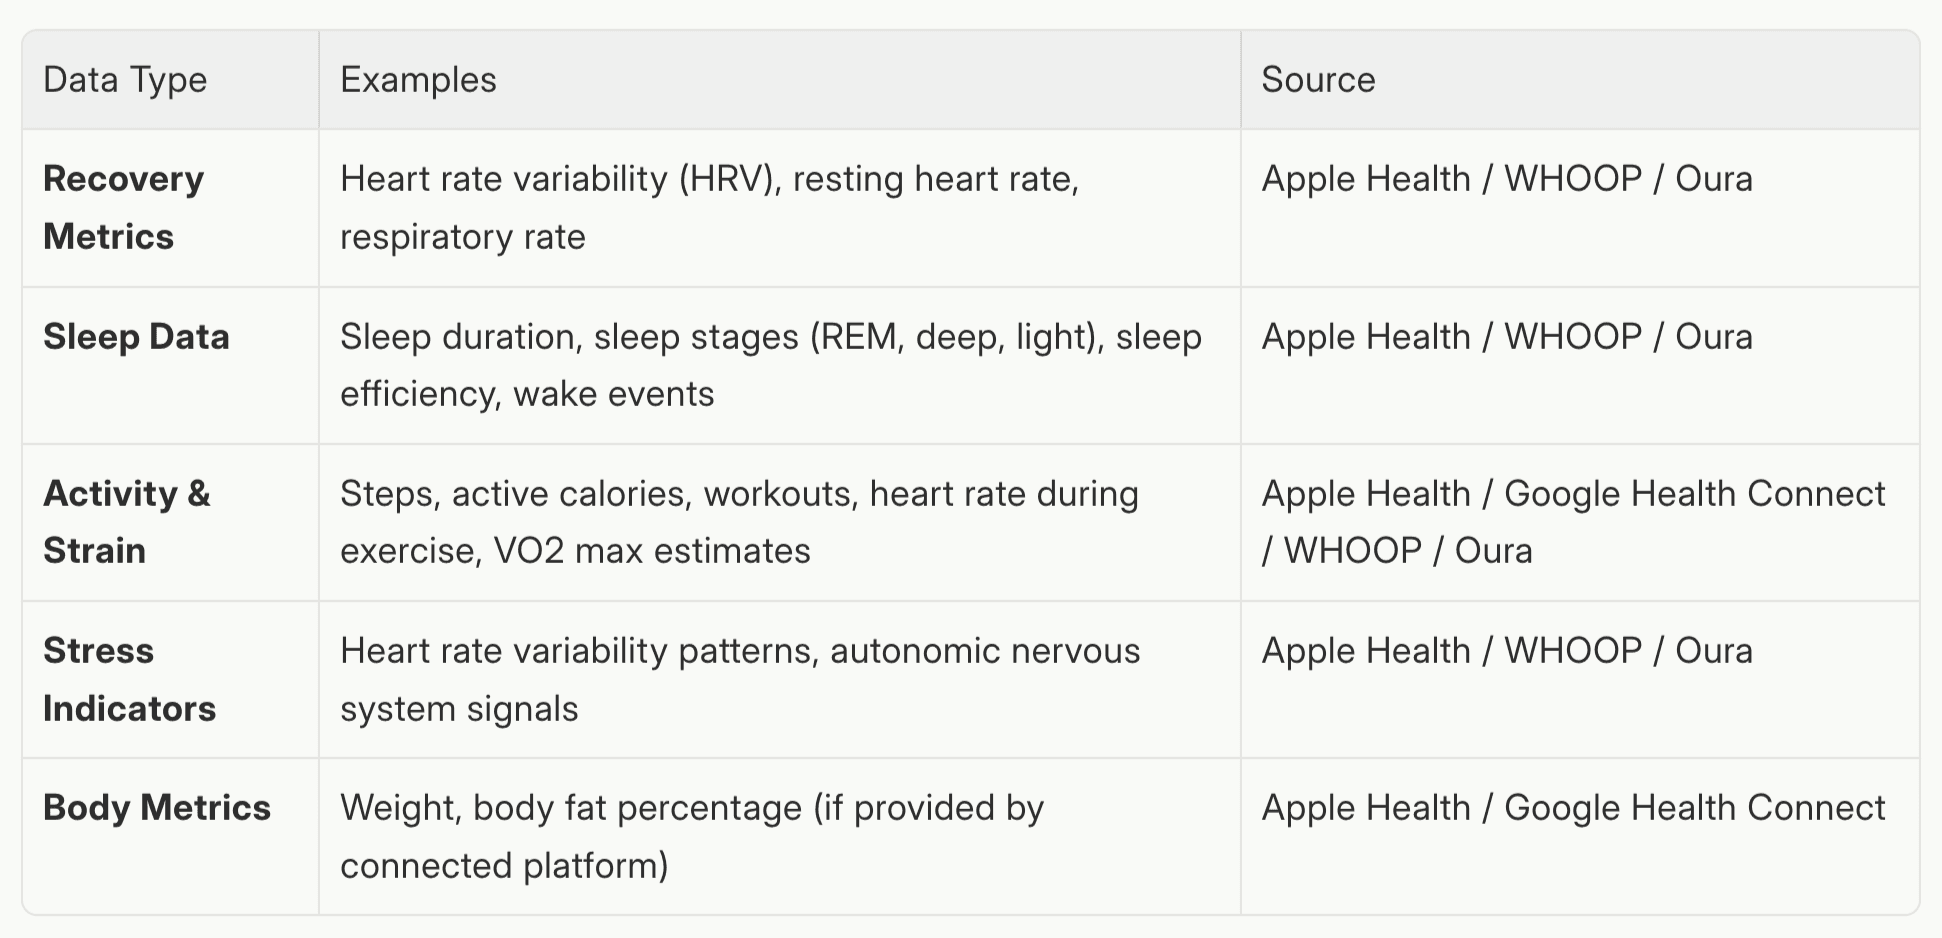This screenshot has width=1942, height=938.
Task: Click the Data Type column header
Action: [x=125, y=80]
